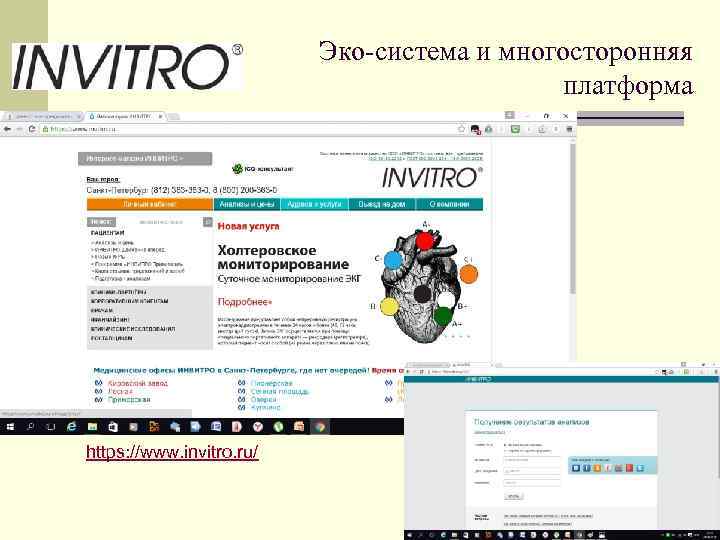
Task: Click the 'Кировский завод' office link
Action: 138,383
